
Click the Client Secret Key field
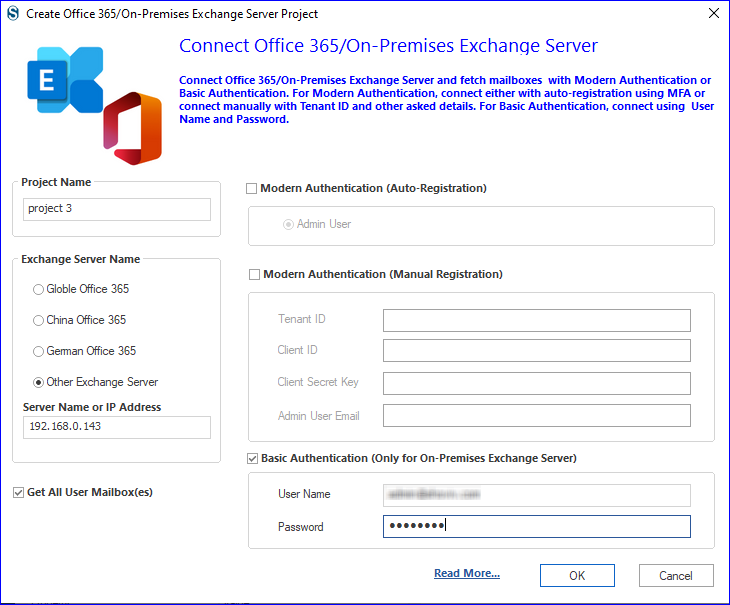pos(537,383)
